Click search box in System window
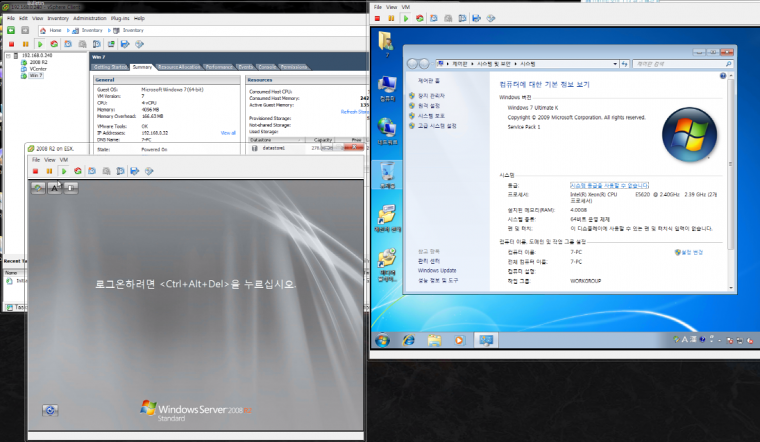 tap(683, 64)
